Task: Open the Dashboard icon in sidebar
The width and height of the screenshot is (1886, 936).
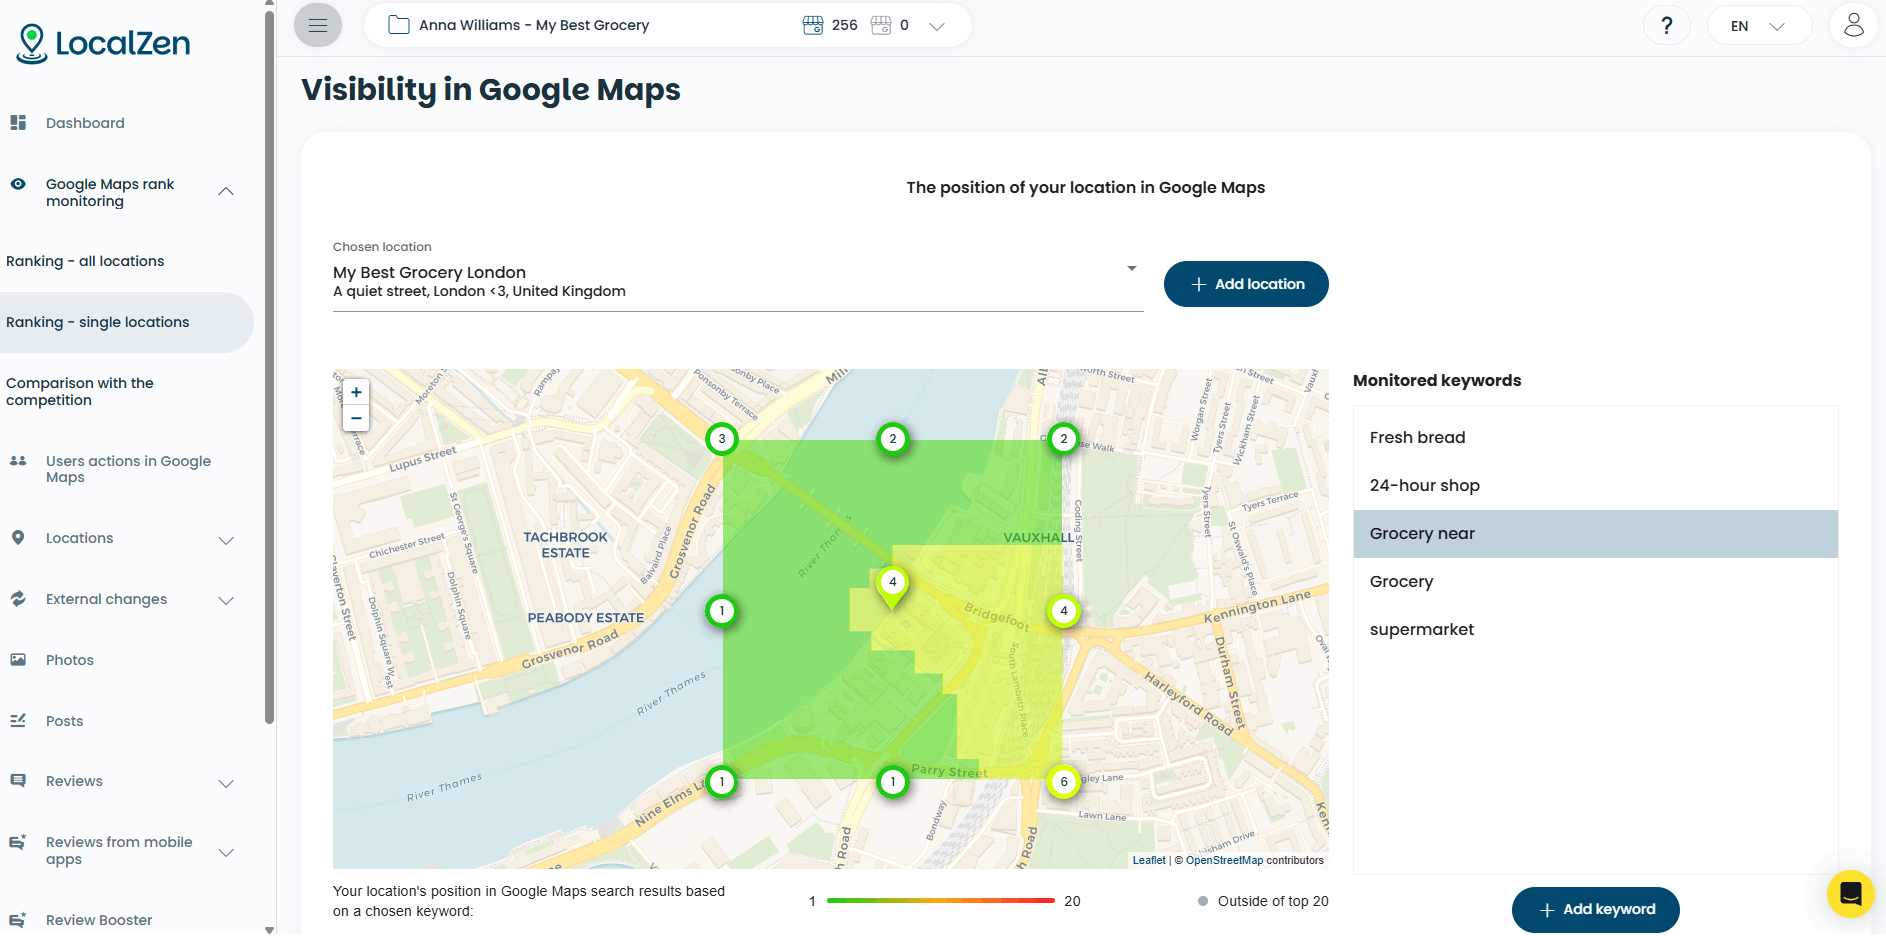Action: tap(18, 123)
